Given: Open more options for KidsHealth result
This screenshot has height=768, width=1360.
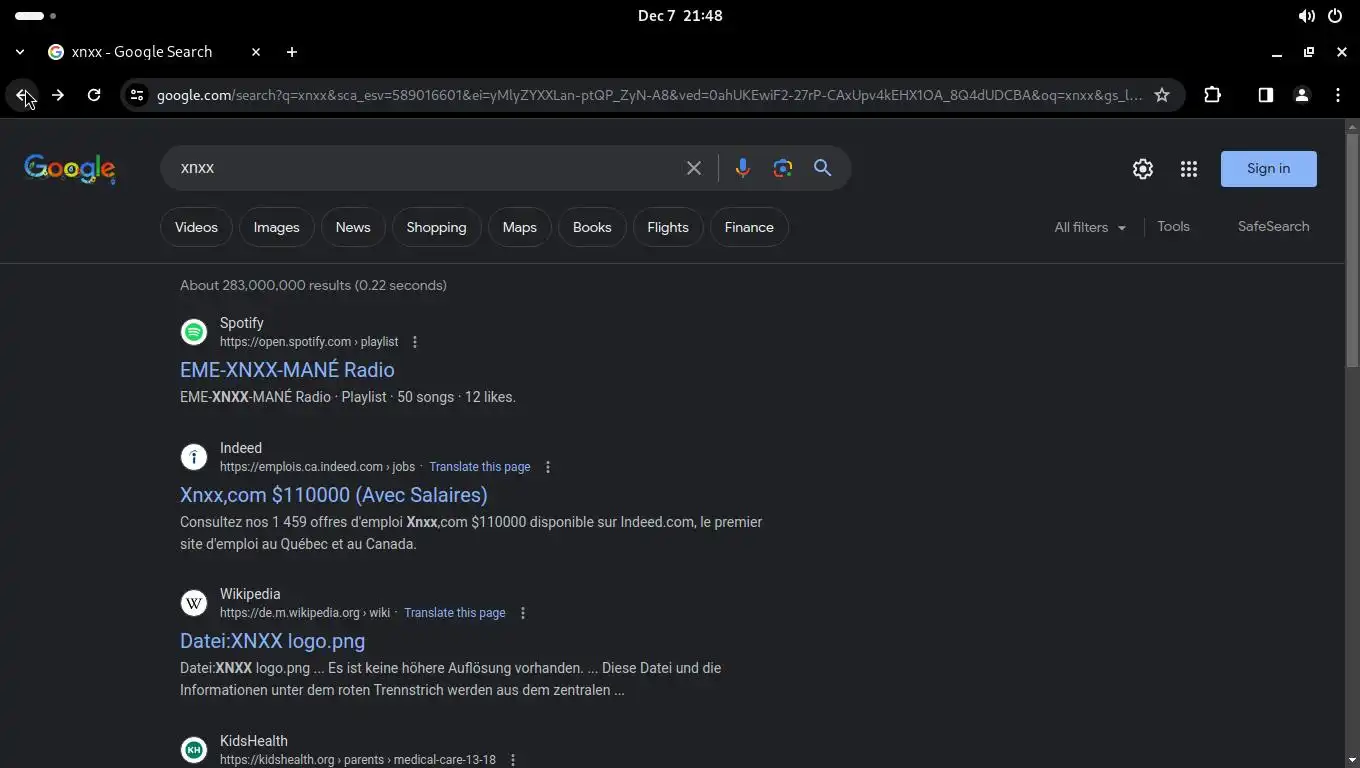Looking at the screenshot, I should [x=513, y=760].
